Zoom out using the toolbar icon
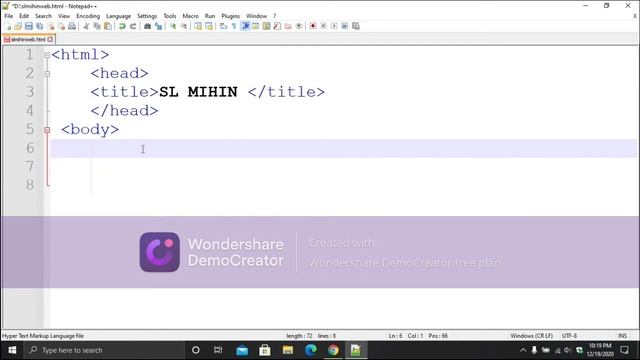The image size is (640, 360). click(184, 26)
